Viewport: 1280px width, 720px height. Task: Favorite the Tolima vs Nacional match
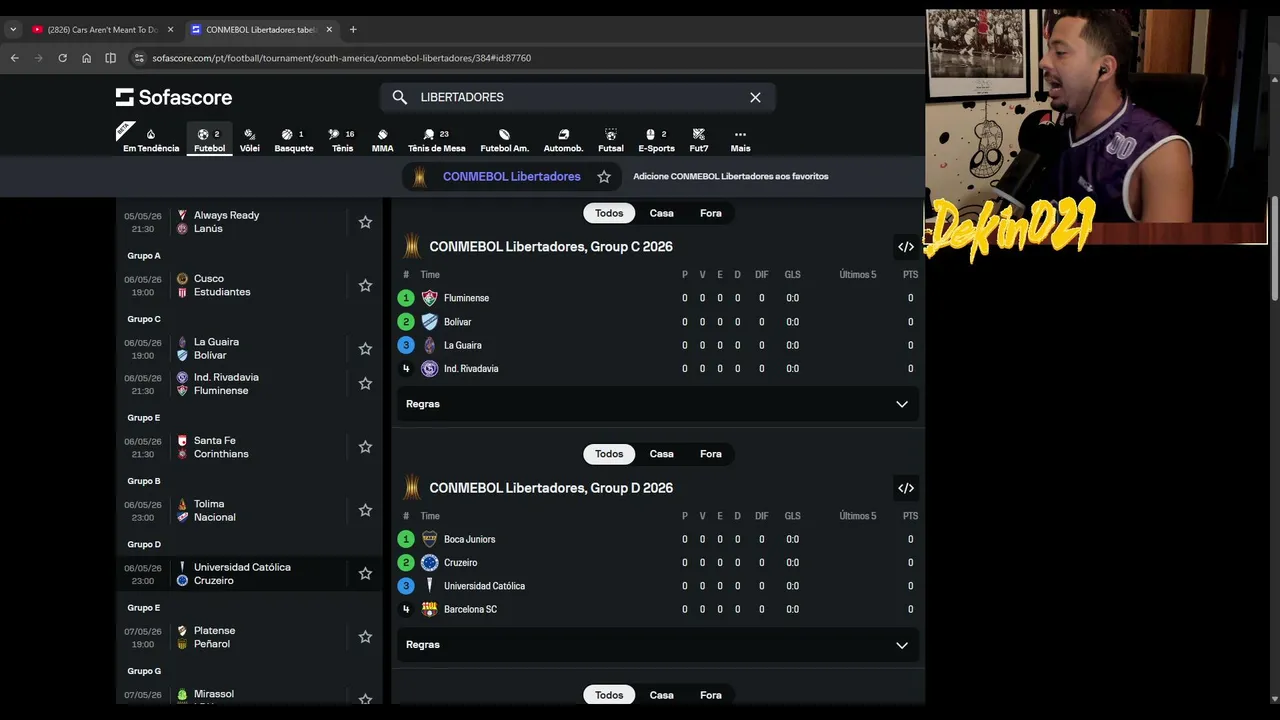click(365, 510)
